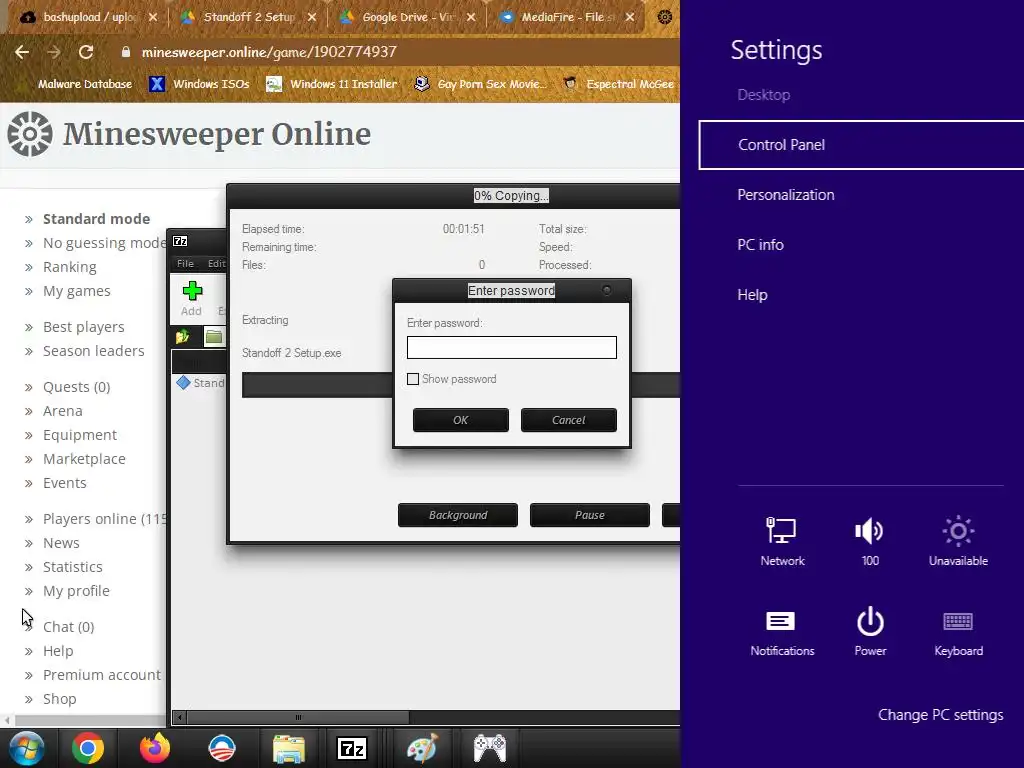Open Help in the Settings charm
The height and width of the screenshot is (768, 1024).
tap(752, 295)
